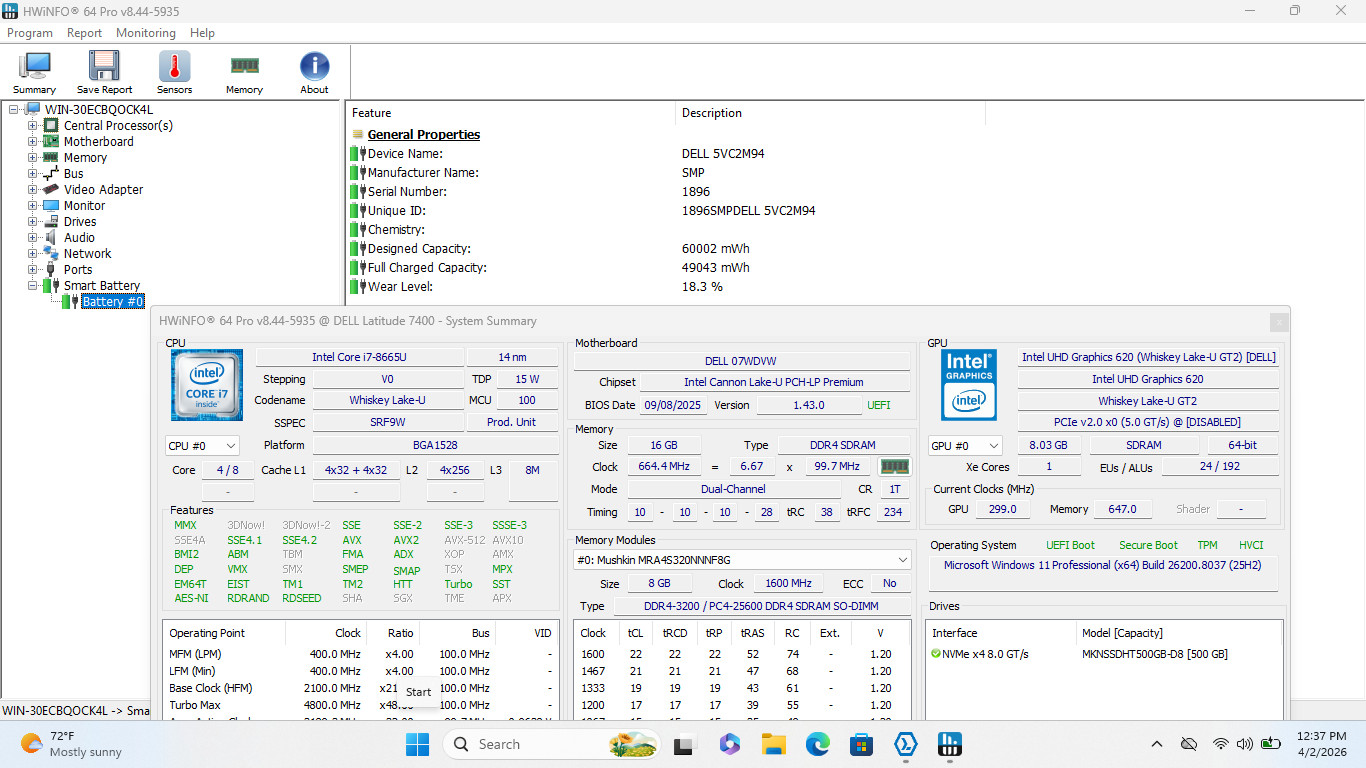
Task: Select the General Properties heading
Action: pos(424,134)
